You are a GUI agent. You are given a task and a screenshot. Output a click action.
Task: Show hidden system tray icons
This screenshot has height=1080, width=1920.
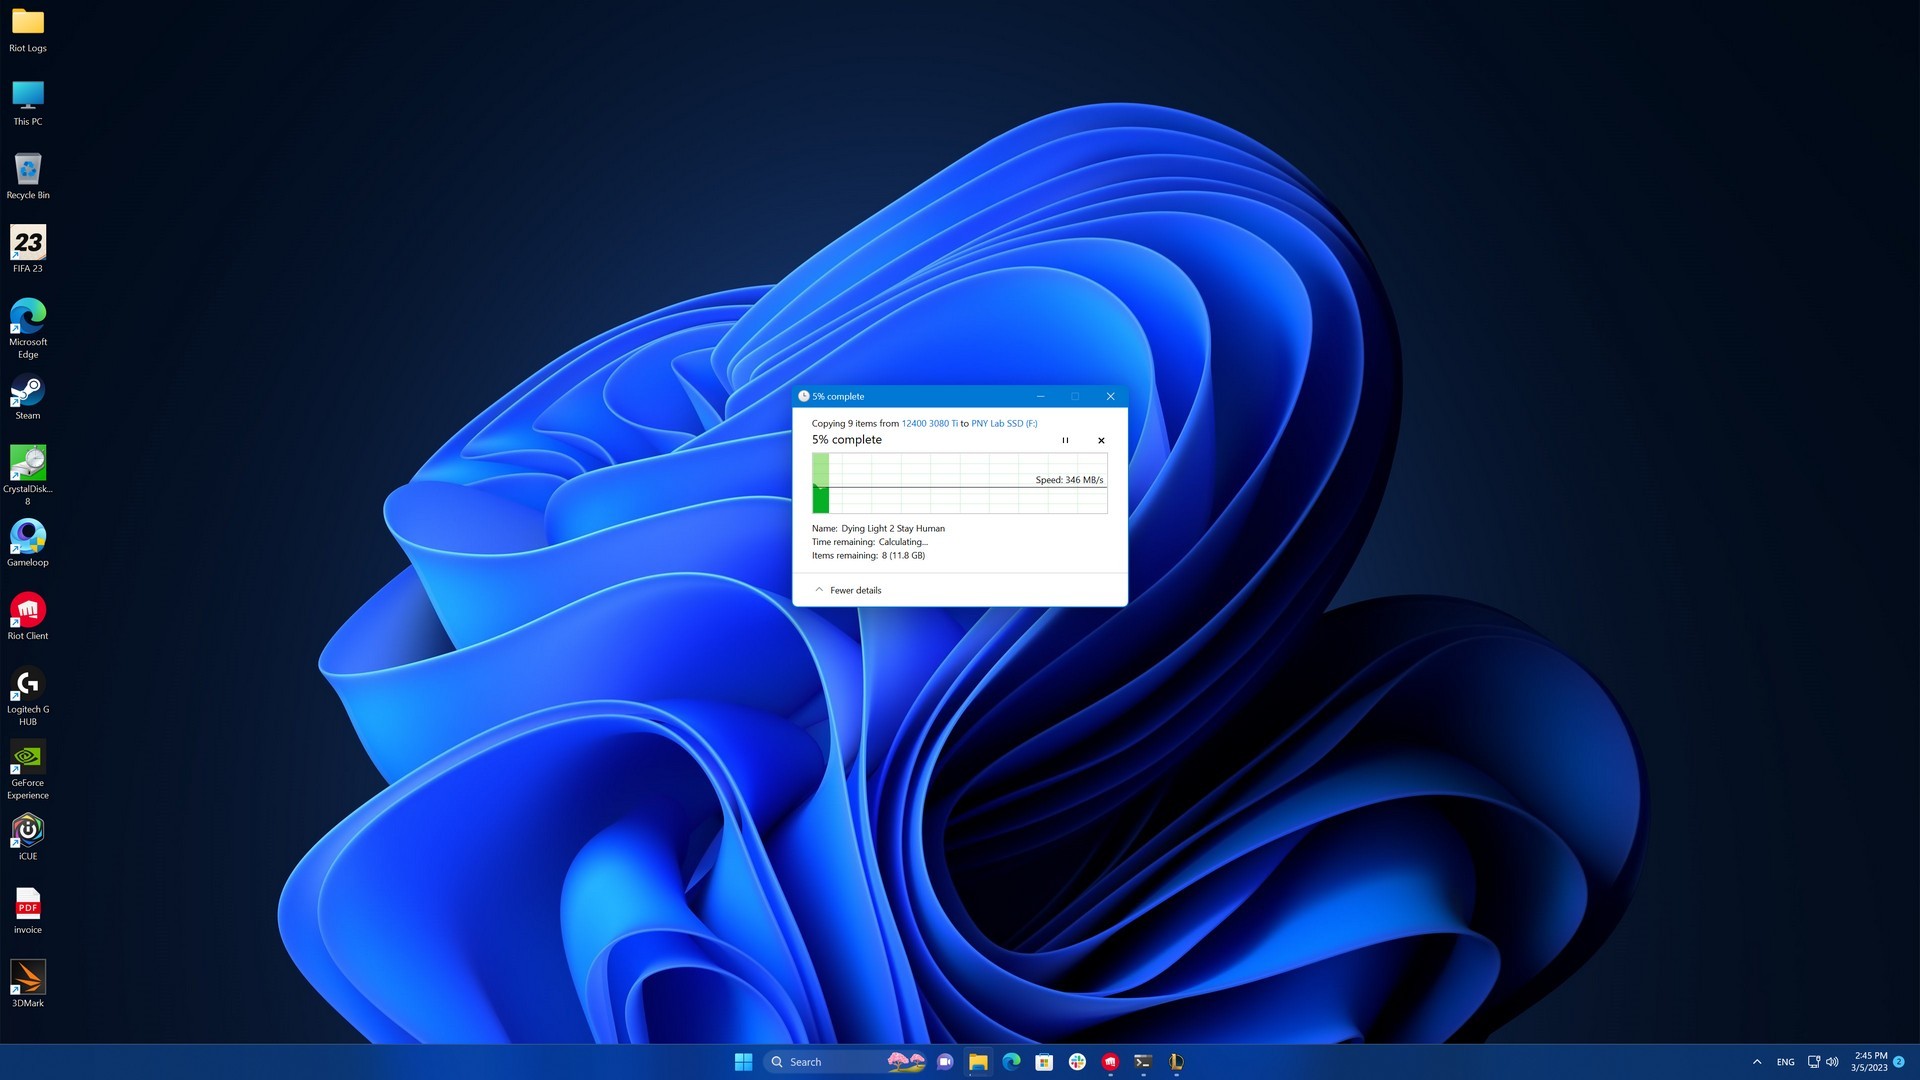(1757, 1062)
